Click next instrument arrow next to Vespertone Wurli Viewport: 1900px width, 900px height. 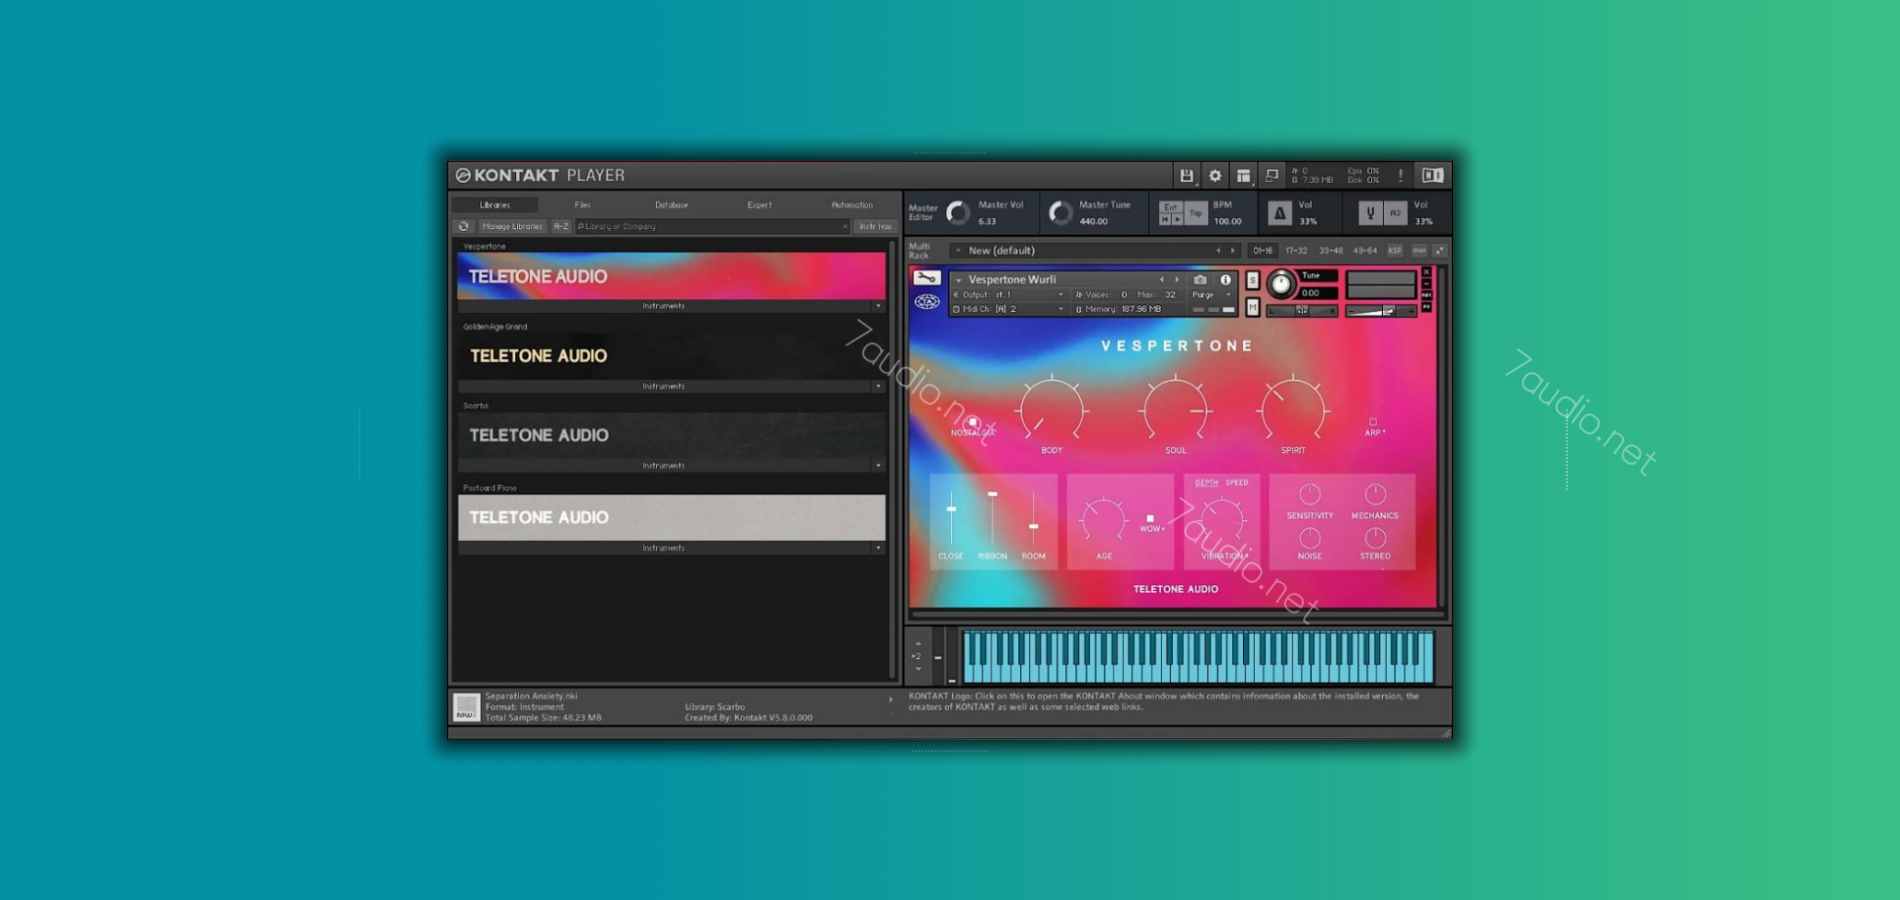[1177, 280]
